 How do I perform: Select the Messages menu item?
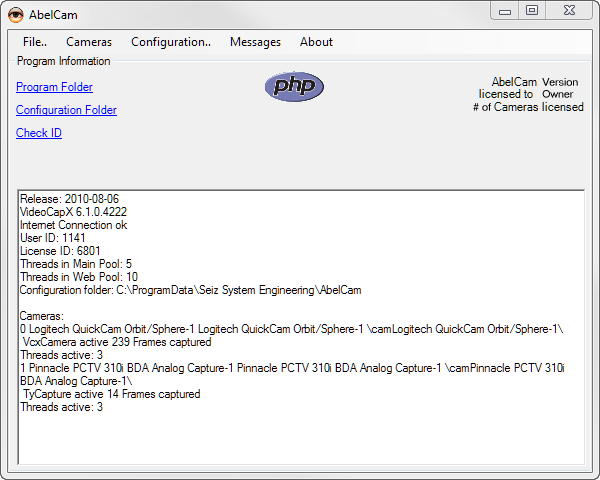[255, 42]
